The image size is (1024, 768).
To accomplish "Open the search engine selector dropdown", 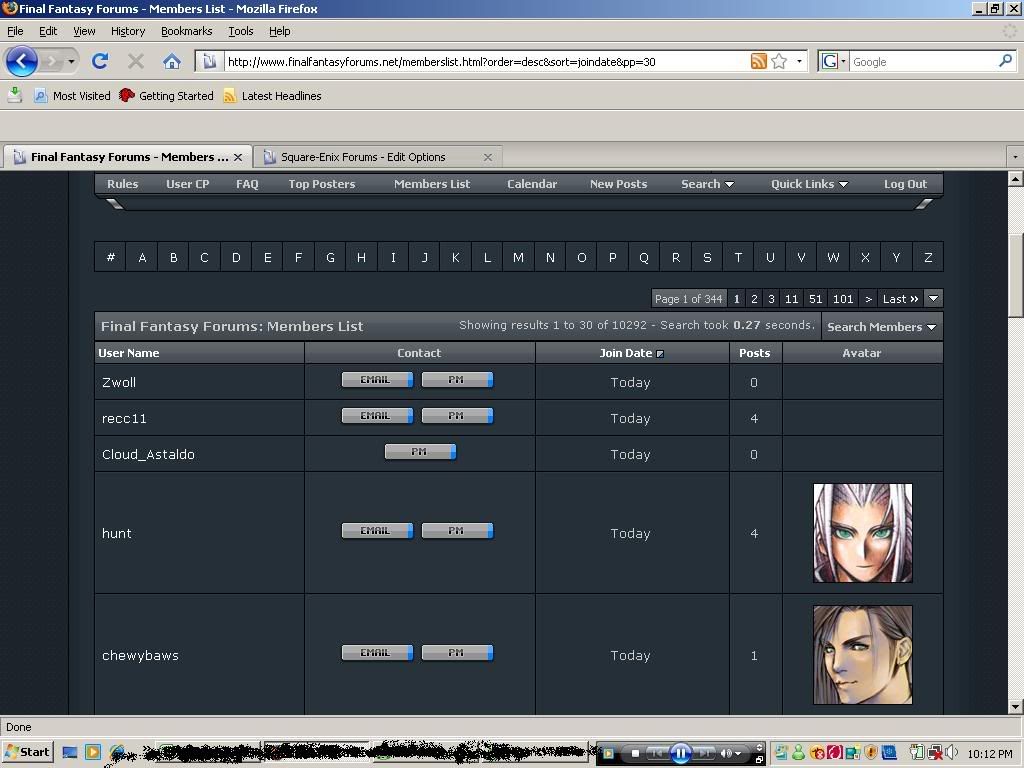I will (x=843, y=61).
